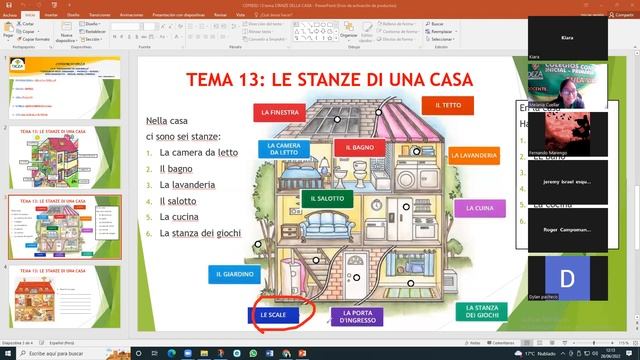Viewport: 640px width, 360px height.
Task: Adjust the zoom slider in status bar
Action: coord(594,343)
